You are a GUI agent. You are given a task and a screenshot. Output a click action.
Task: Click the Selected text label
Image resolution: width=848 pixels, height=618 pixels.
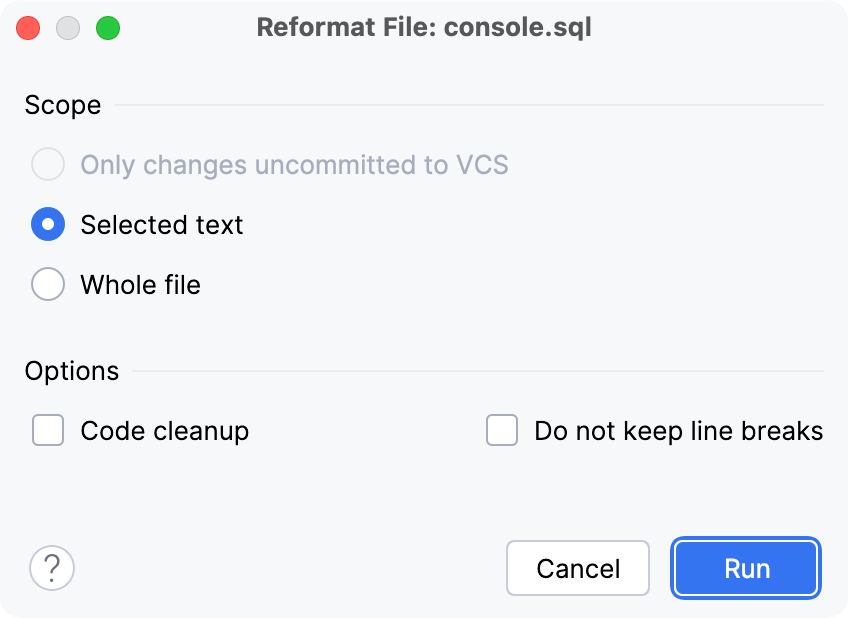point(161,224)
